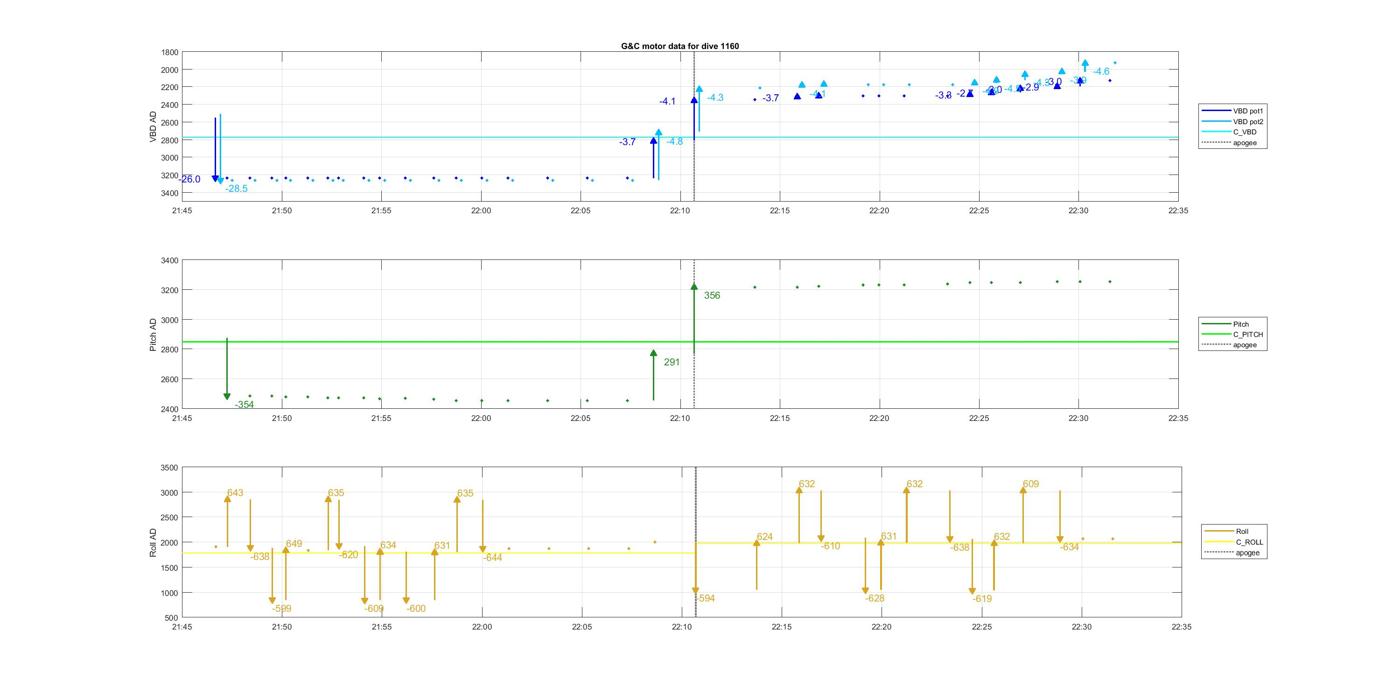Click the '1800' tick on VBD axis

[170, 52]
